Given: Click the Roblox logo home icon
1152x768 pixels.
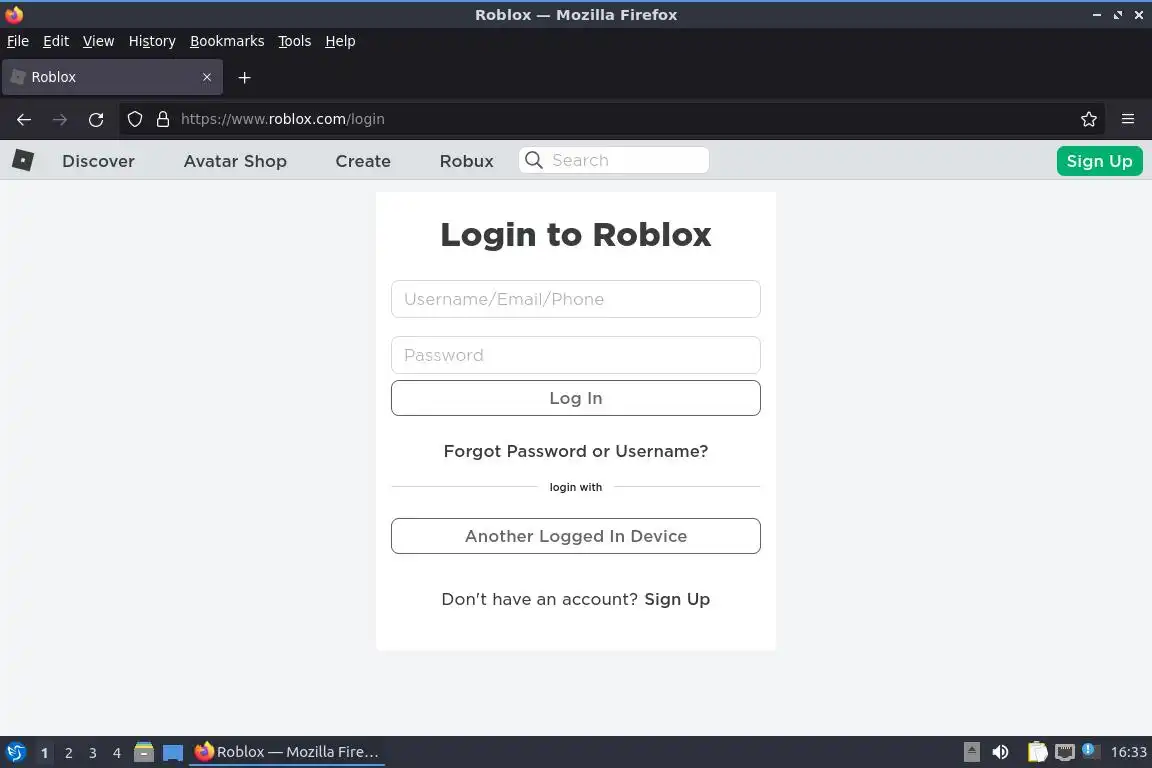Looking at the screenshot, I should pyautogui.click(x=23, y=160).
